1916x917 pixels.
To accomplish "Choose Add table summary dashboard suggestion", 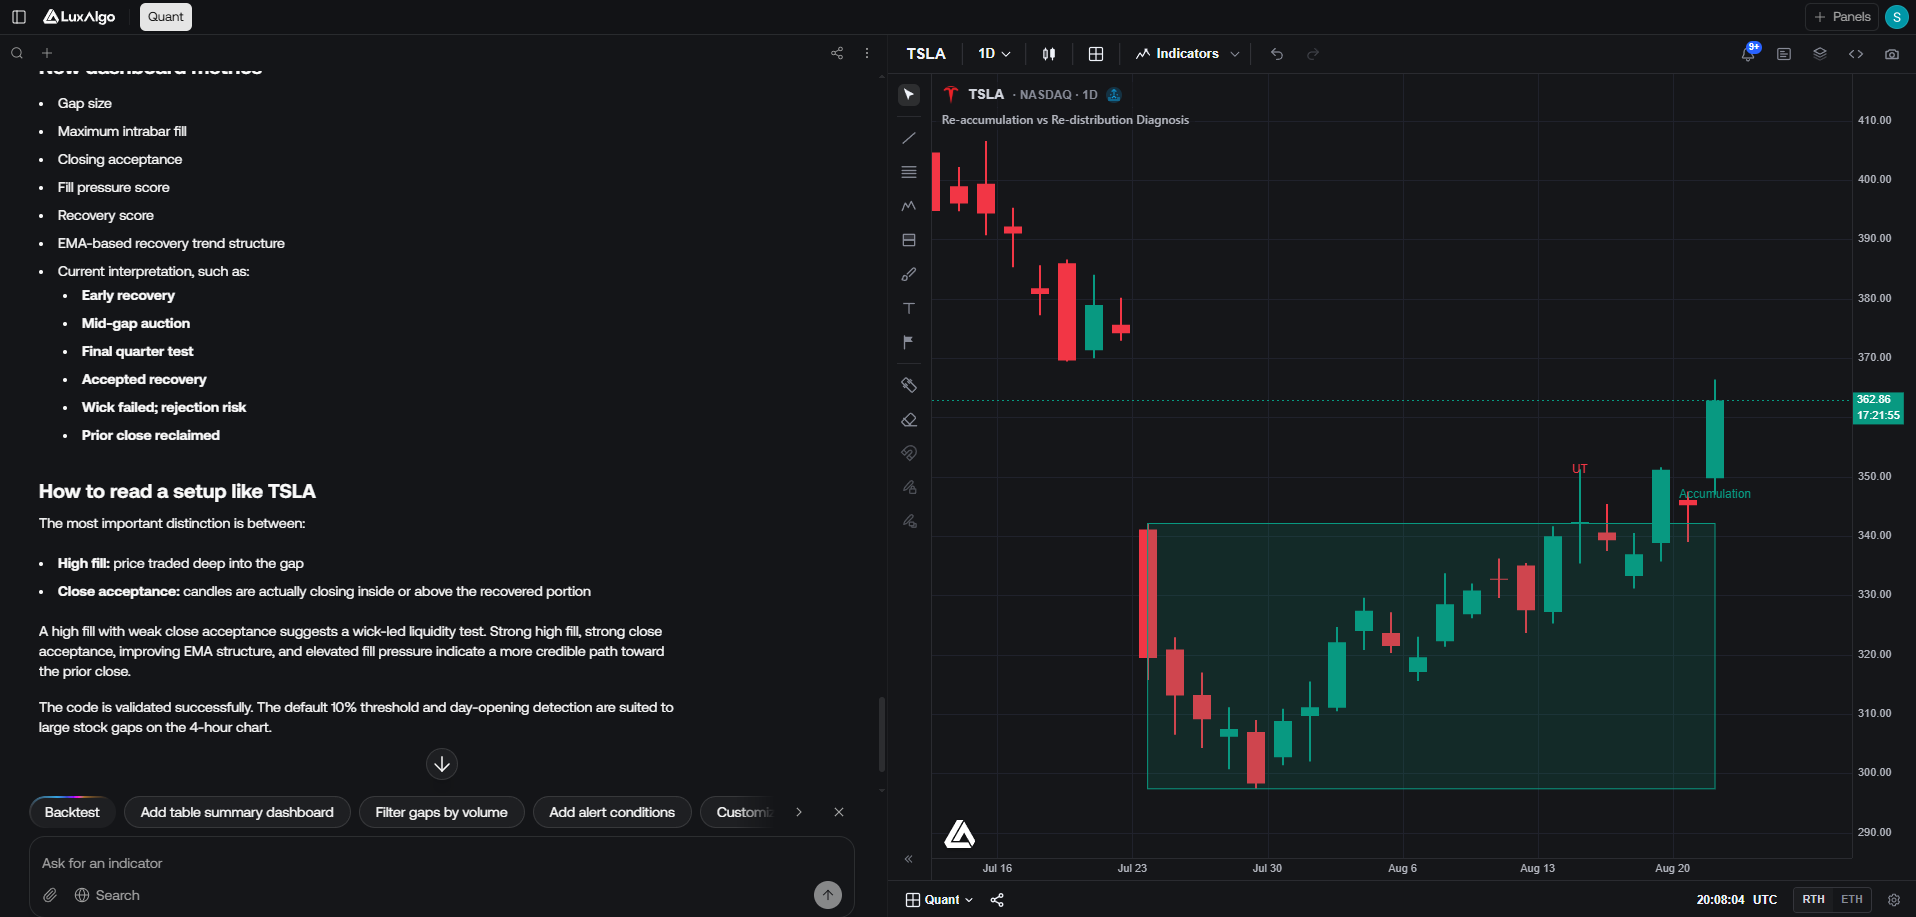I will pos(237,812).
